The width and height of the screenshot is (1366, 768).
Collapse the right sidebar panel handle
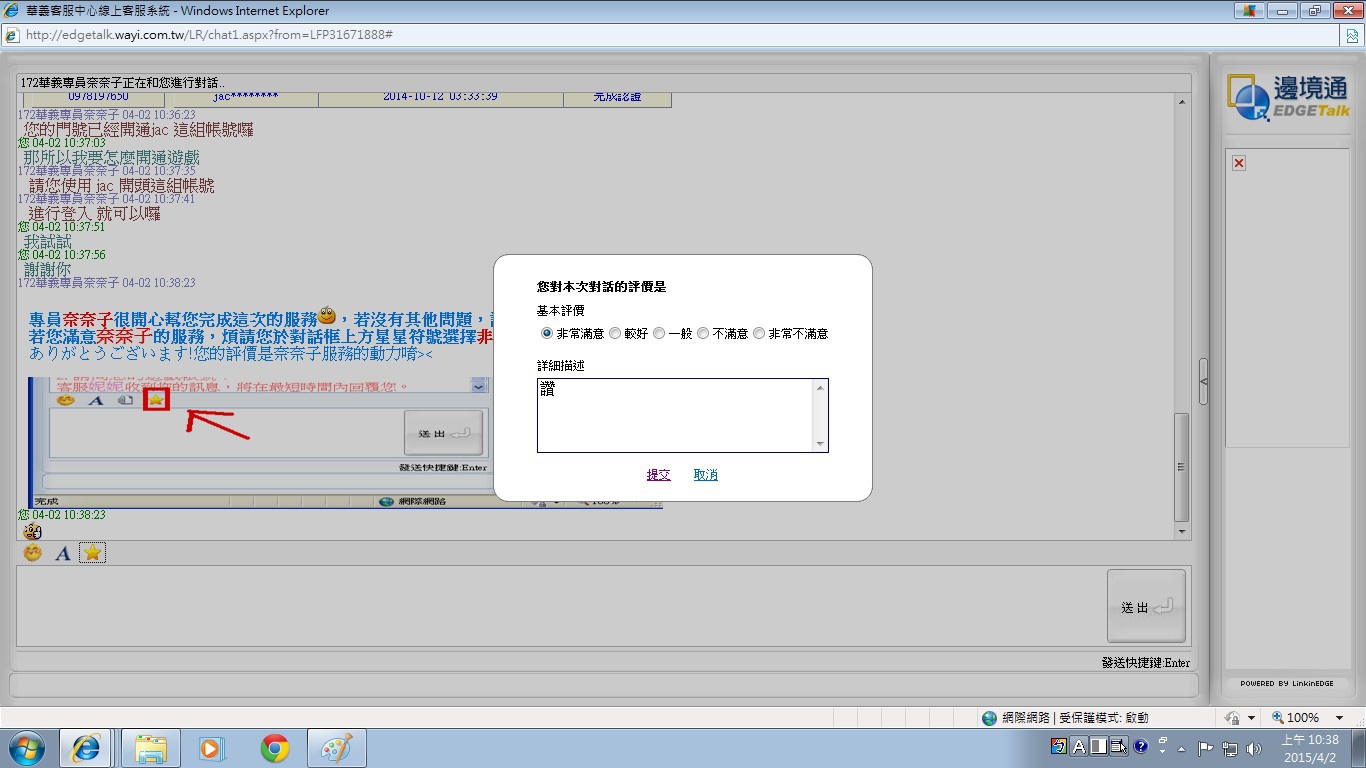[1203, 381]
